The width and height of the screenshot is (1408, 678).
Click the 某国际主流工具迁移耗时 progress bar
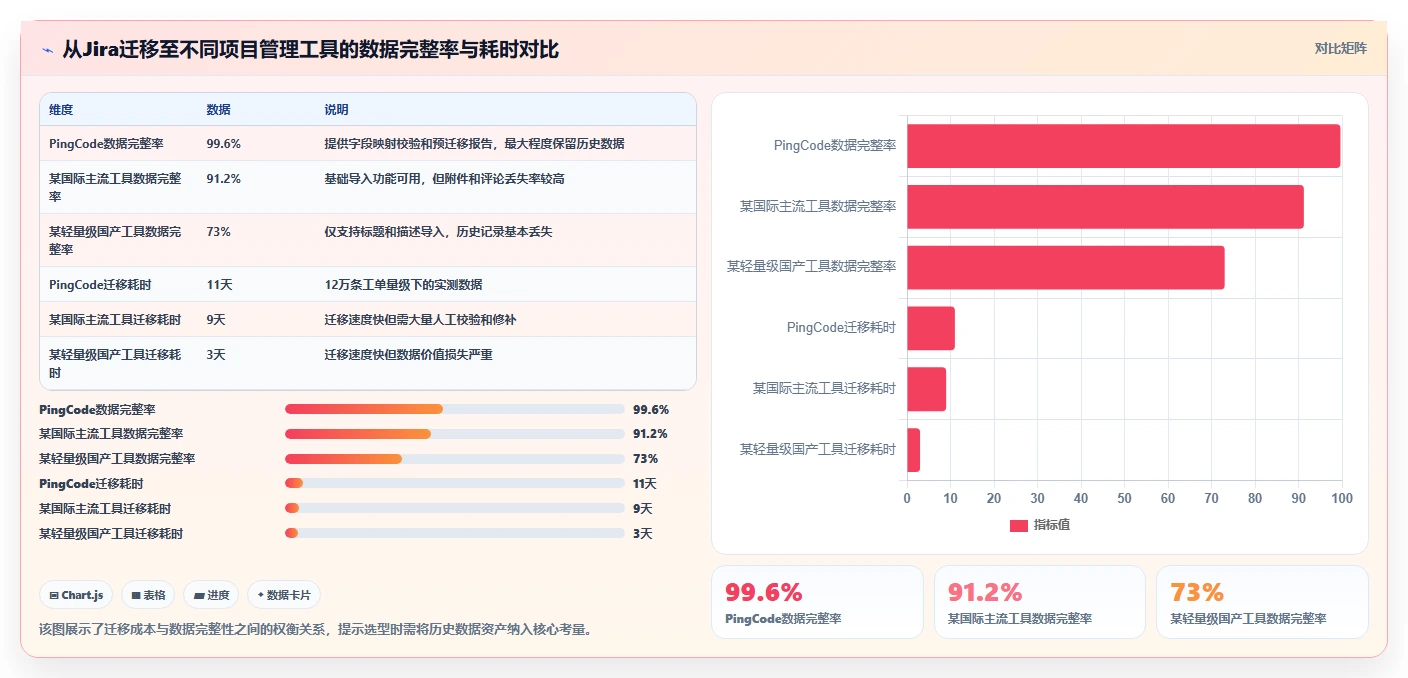pyautogui.click(x=454, y=508)
